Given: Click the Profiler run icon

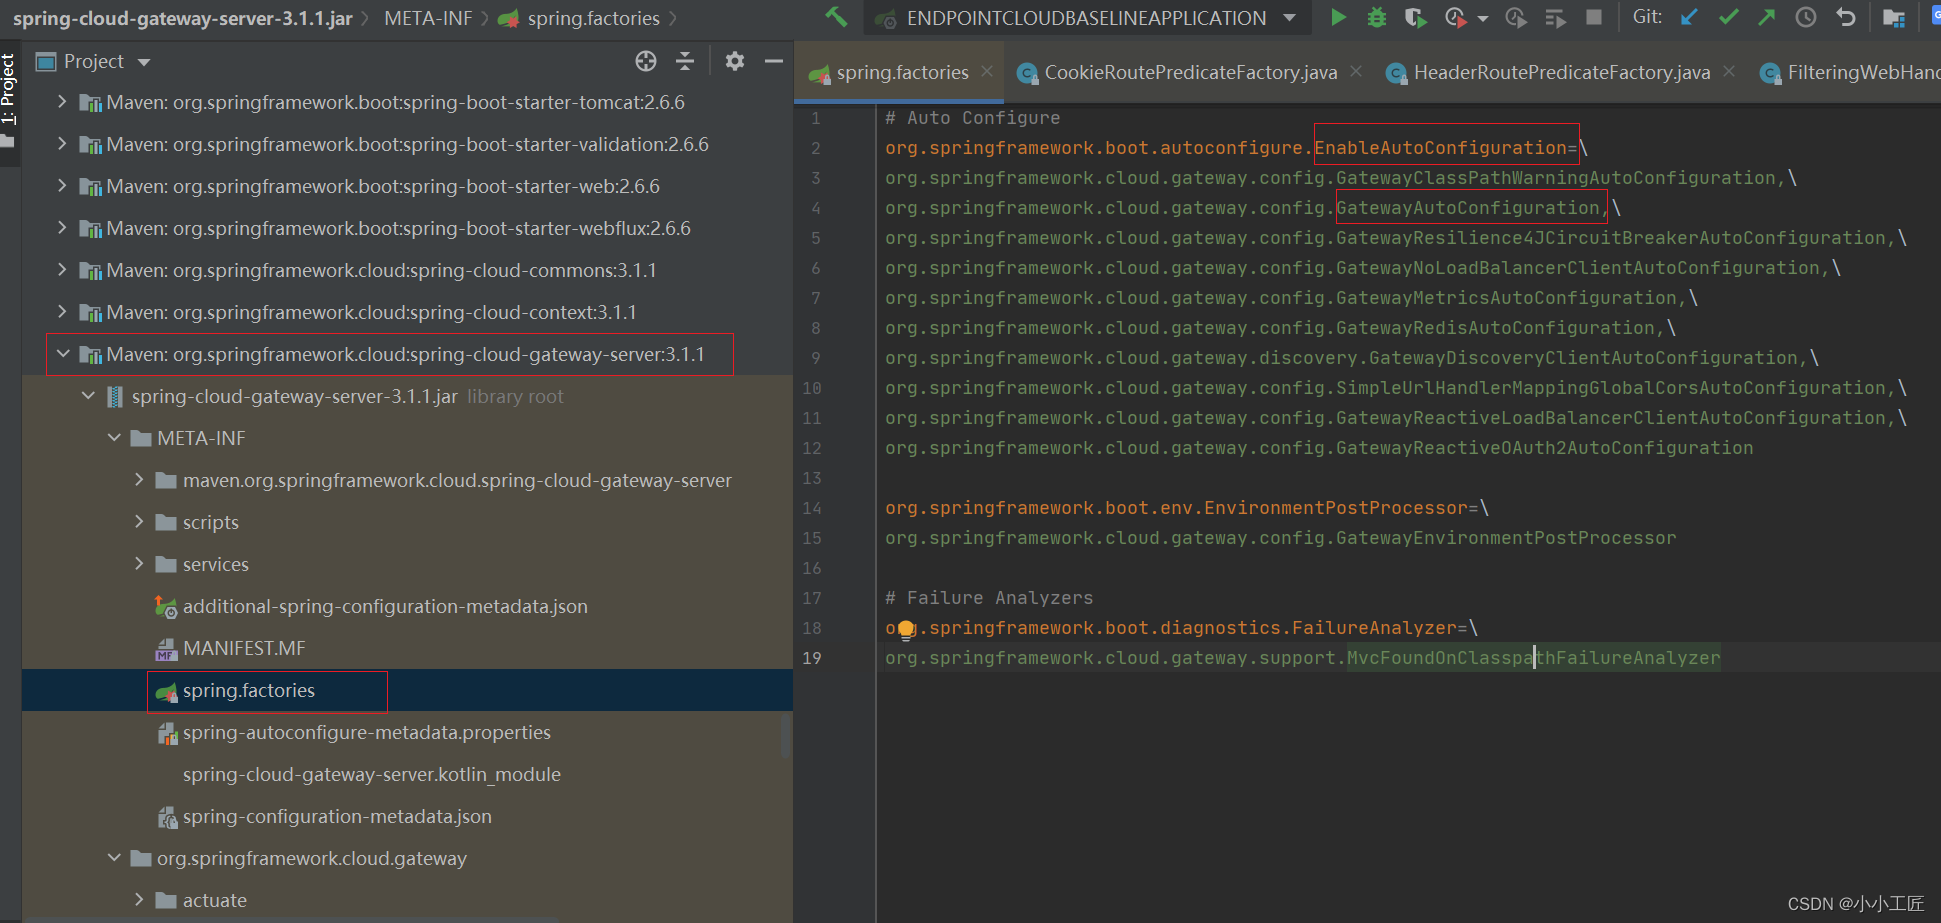Looking at the screenshot, I should [1455, 17].
